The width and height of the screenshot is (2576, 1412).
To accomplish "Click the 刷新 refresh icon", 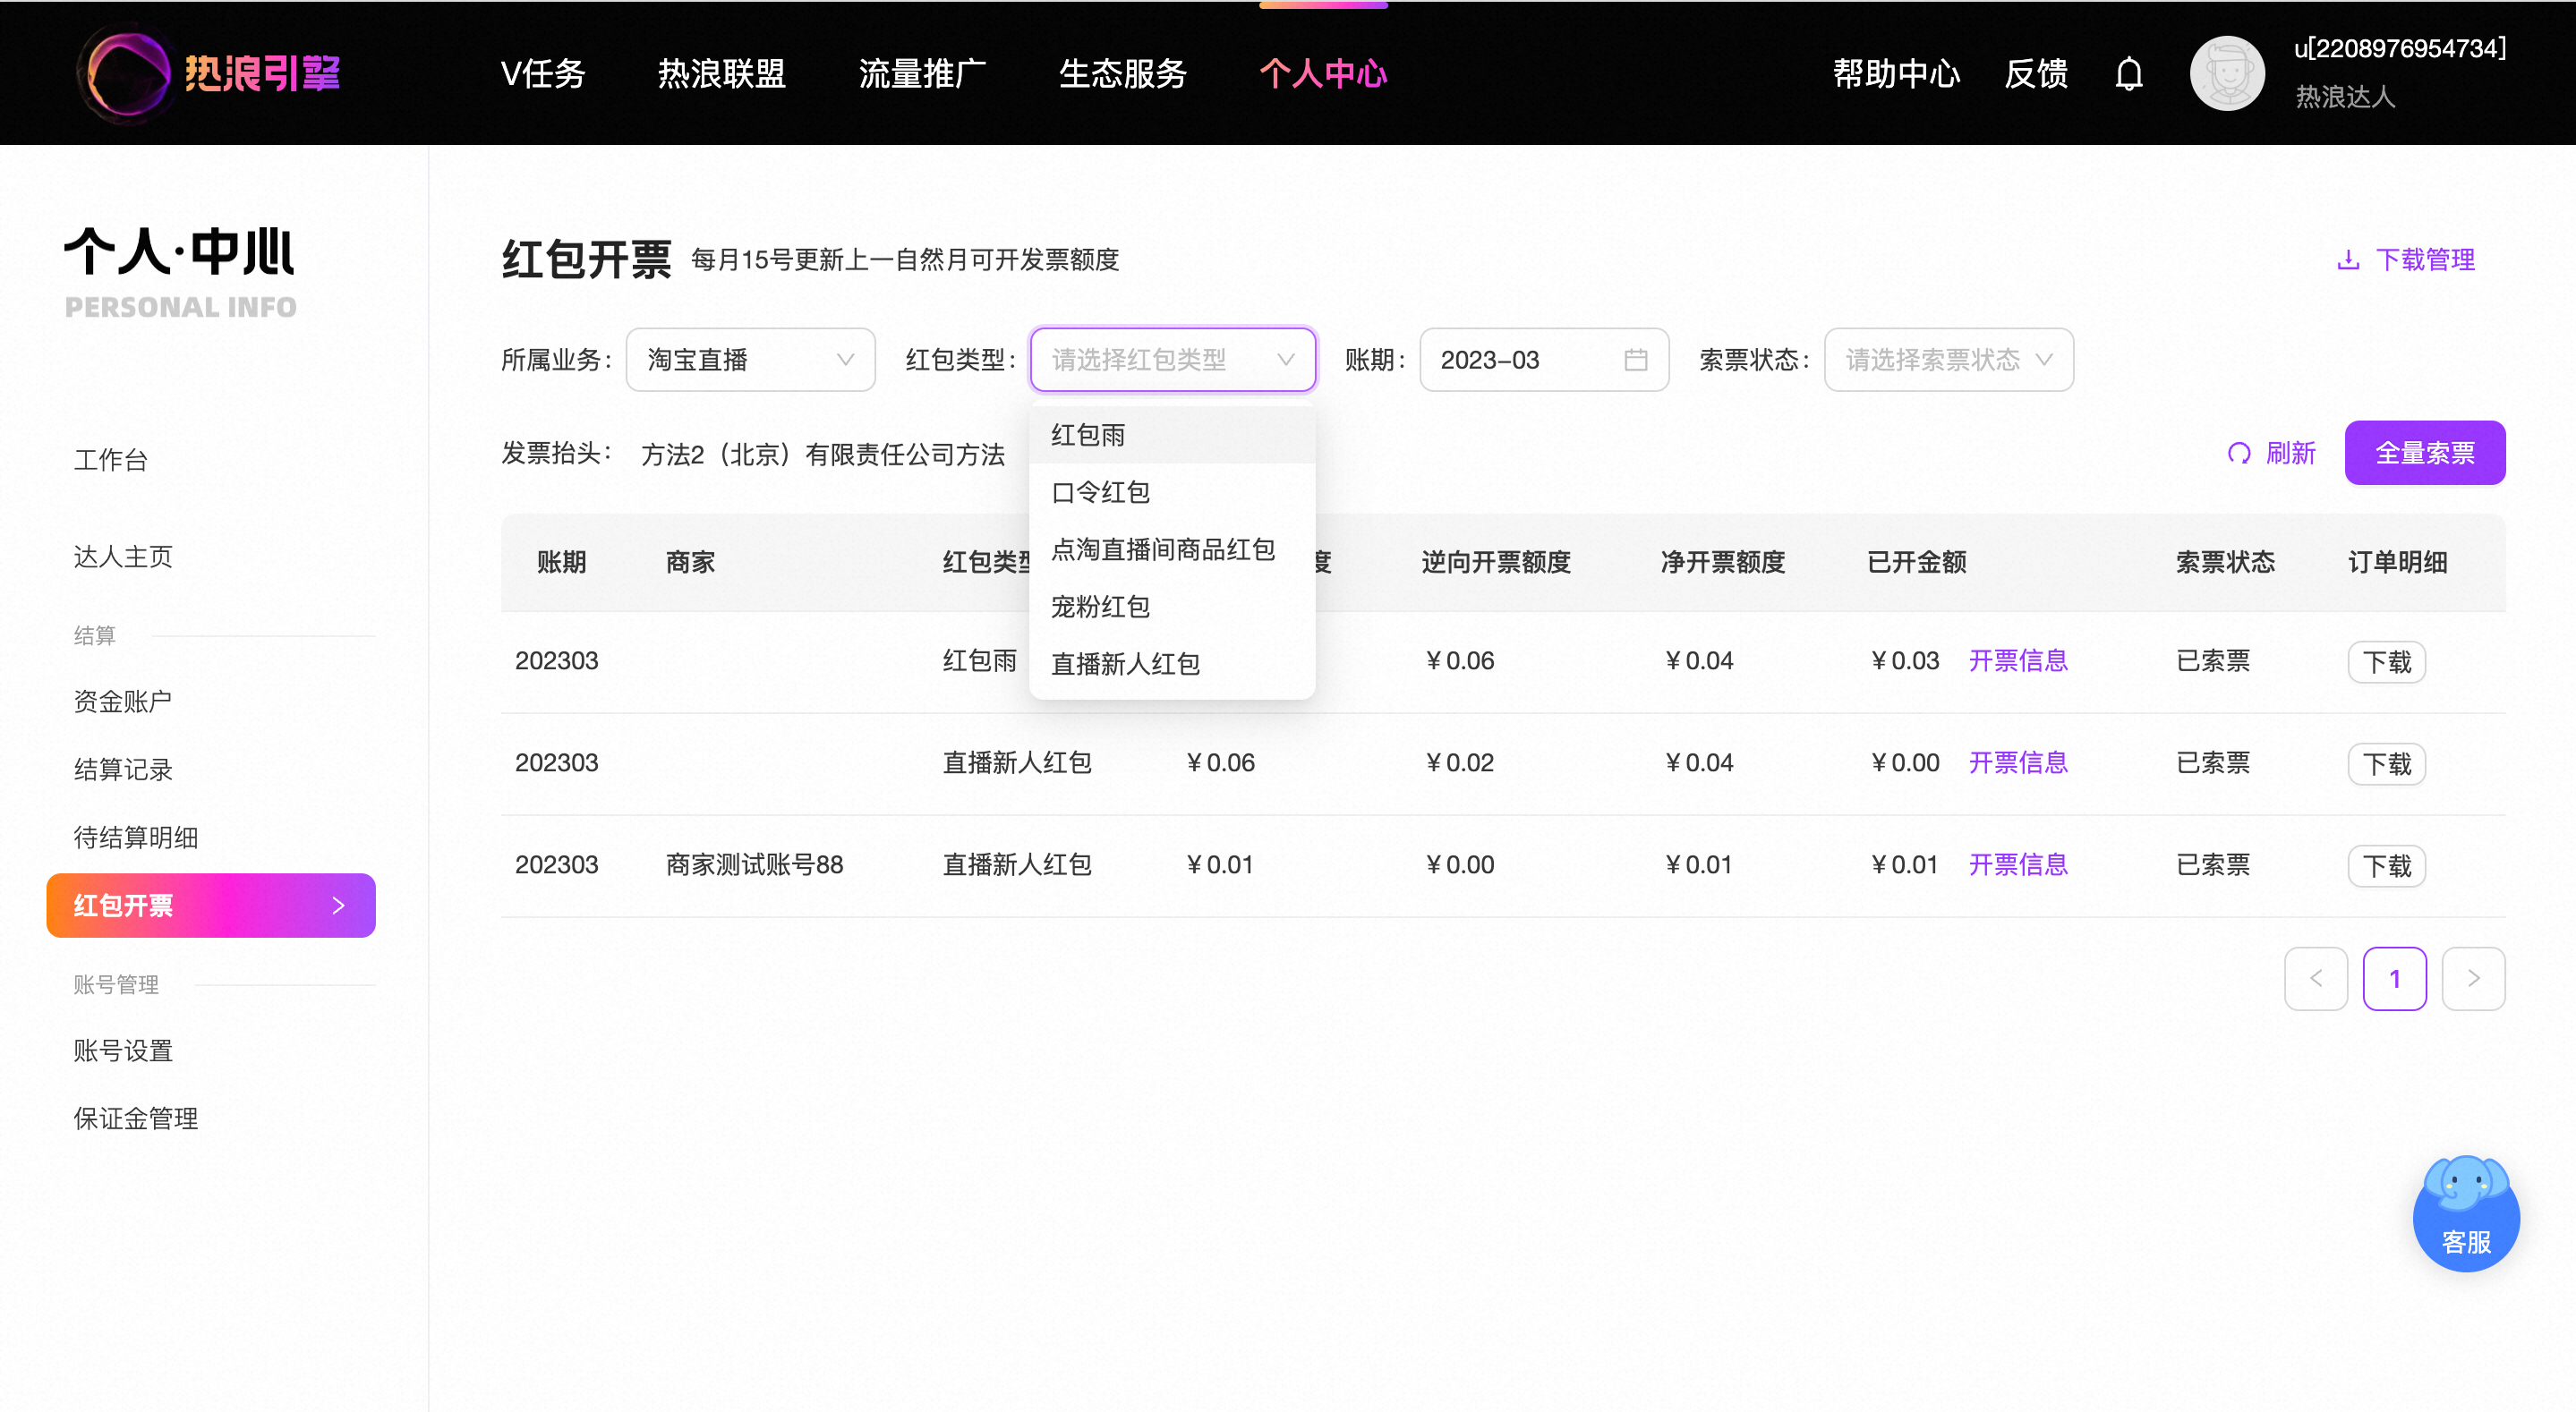I will pyautogui.click(x=2239, y=453).
